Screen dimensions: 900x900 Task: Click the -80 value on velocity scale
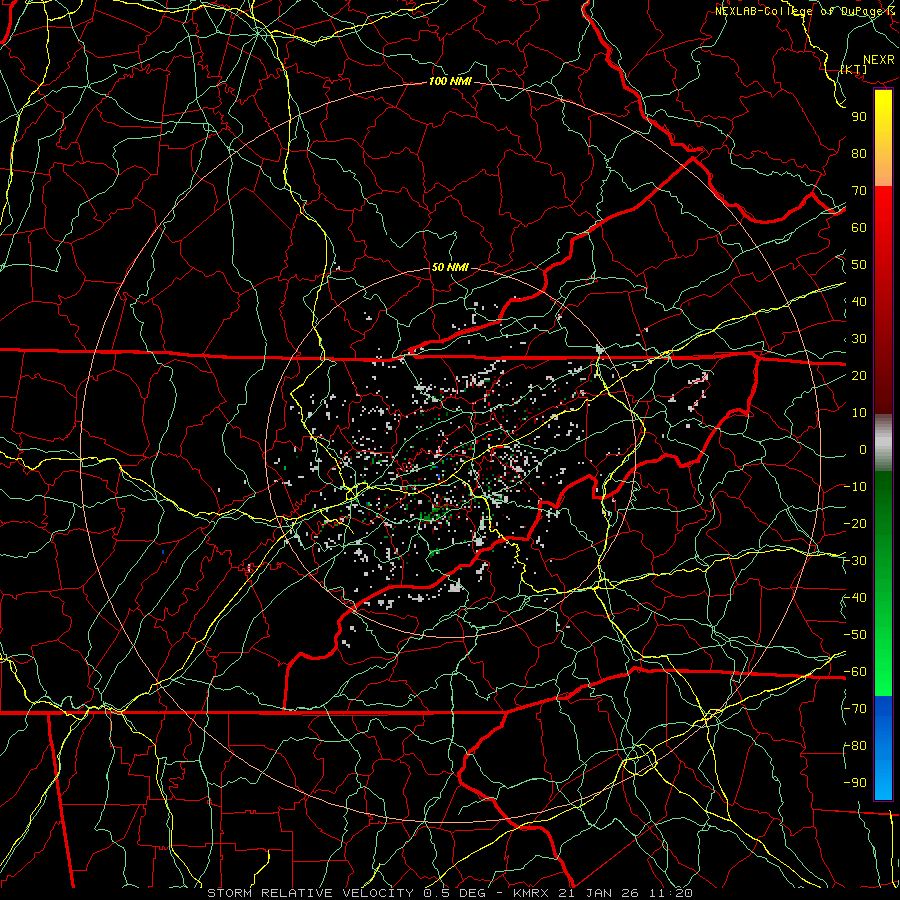point(855,746)
